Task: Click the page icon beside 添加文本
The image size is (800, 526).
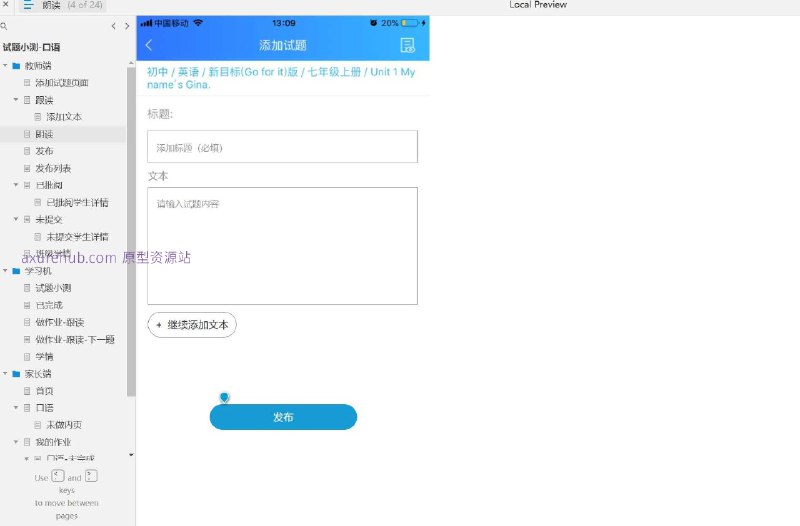Action: tap(38, 117)
